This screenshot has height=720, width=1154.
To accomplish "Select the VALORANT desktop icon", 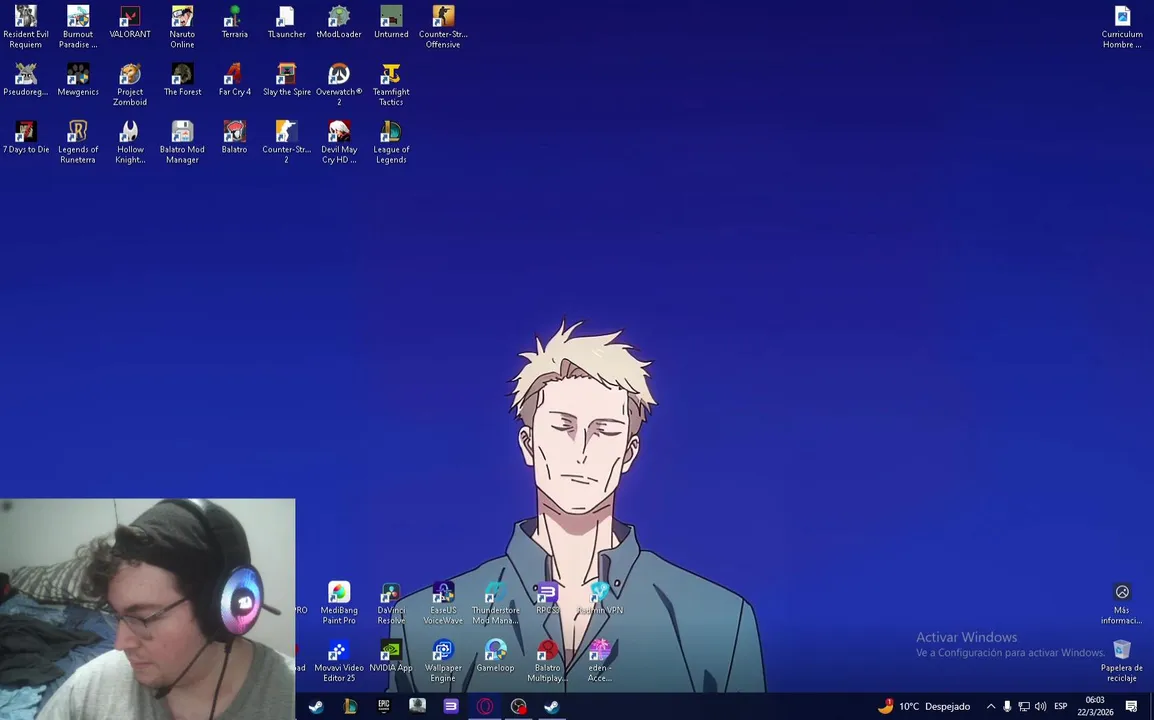I will coord(130,22).
